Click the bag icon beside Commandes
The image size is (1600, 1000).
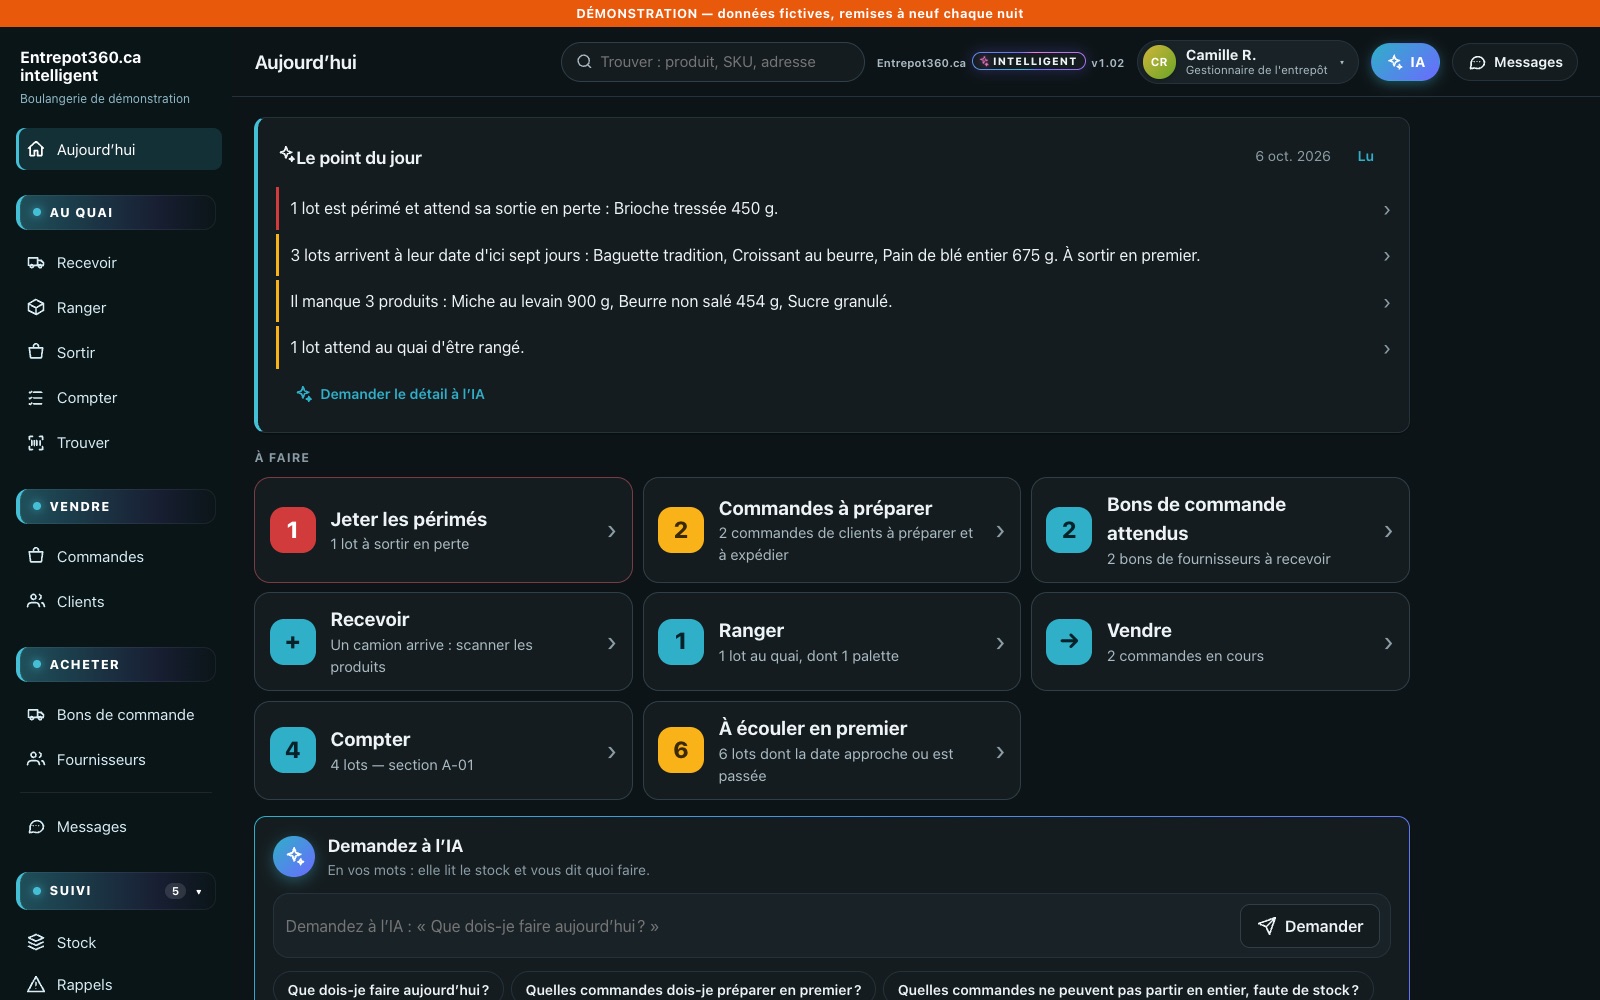pos(36,557)
